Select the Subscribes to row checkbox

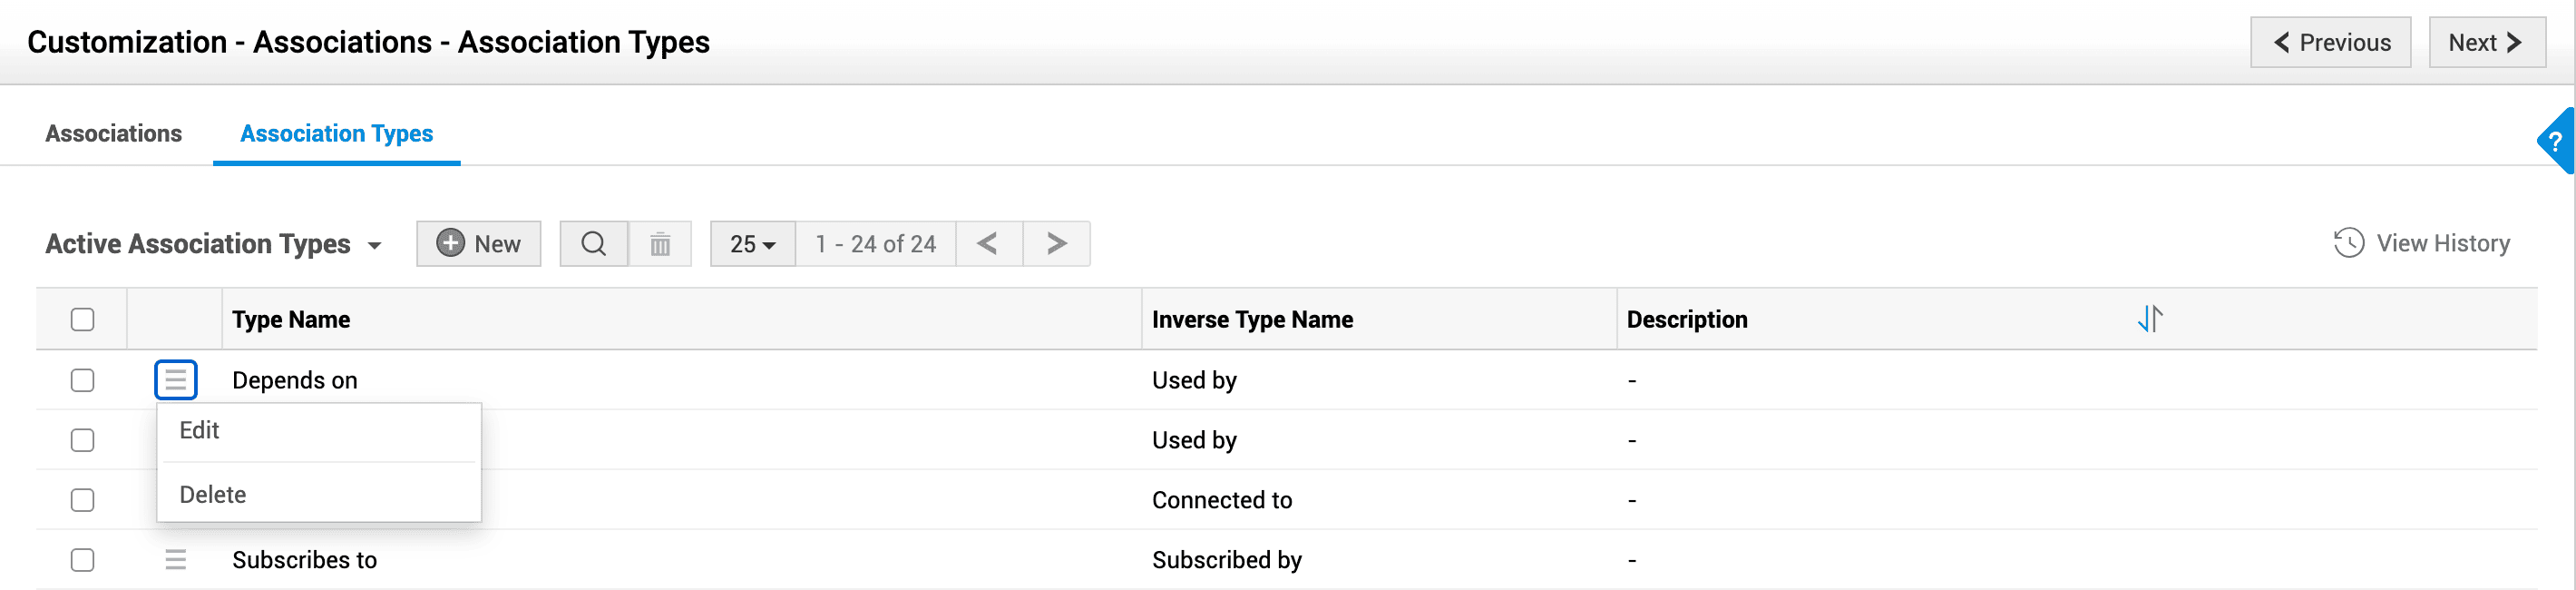click(83, 560)
